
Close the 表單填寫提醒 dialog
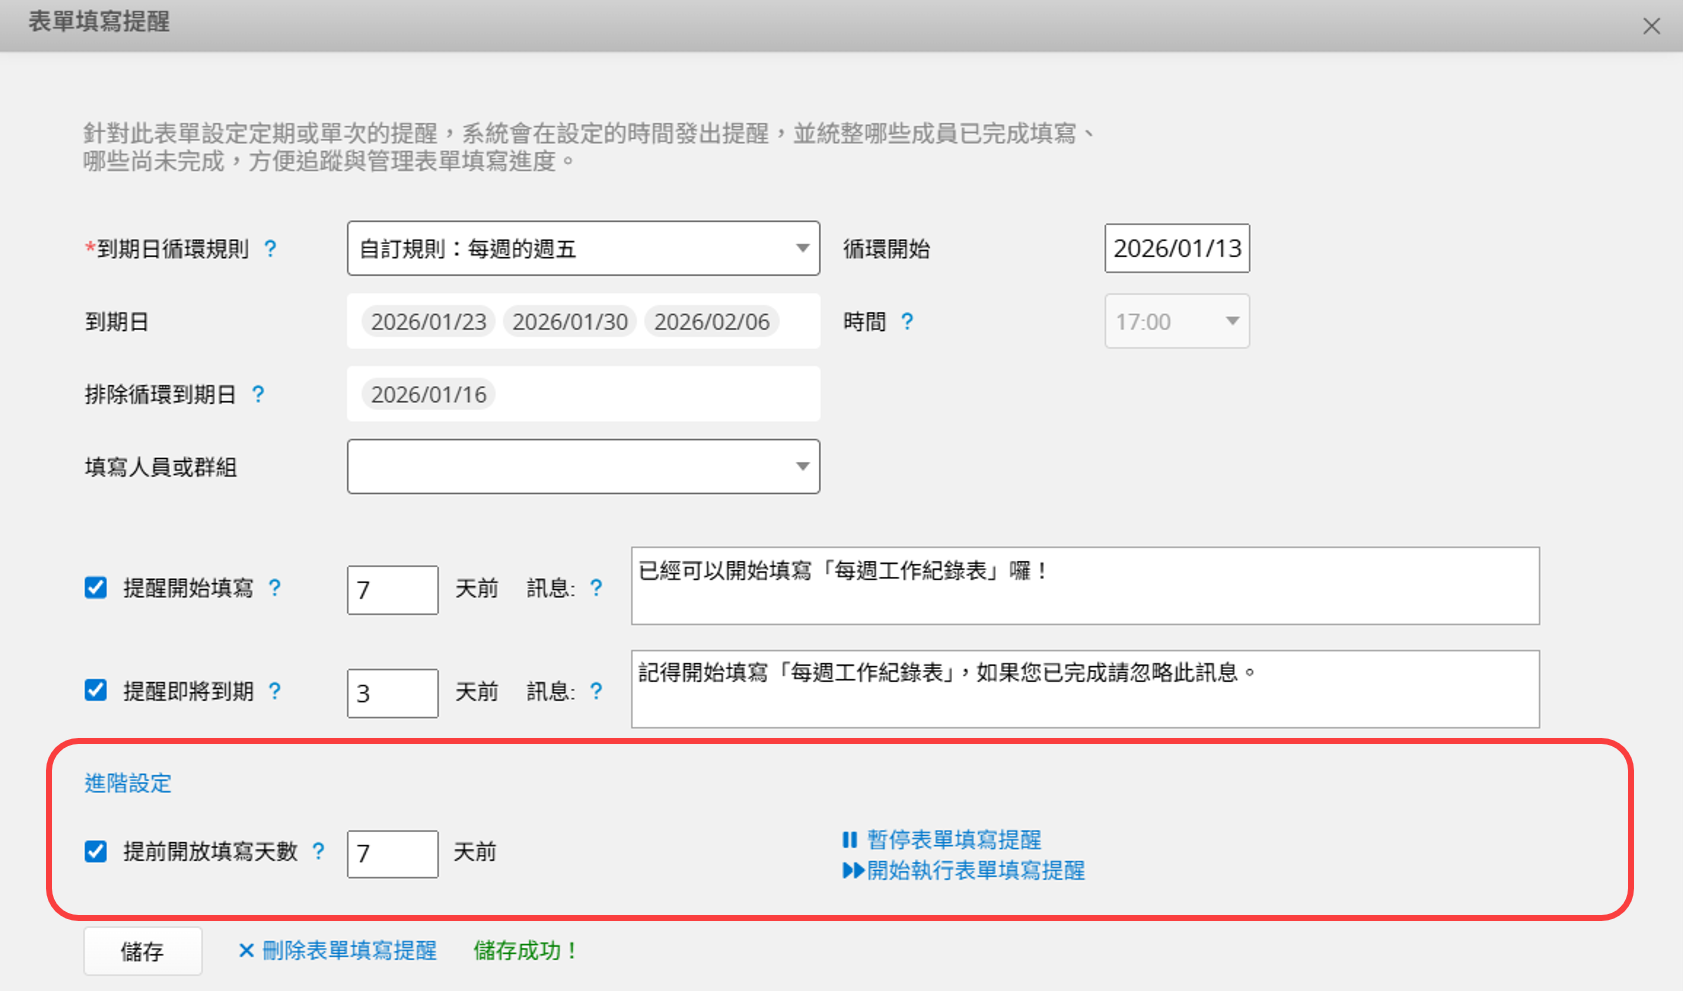pos(1651,26)
